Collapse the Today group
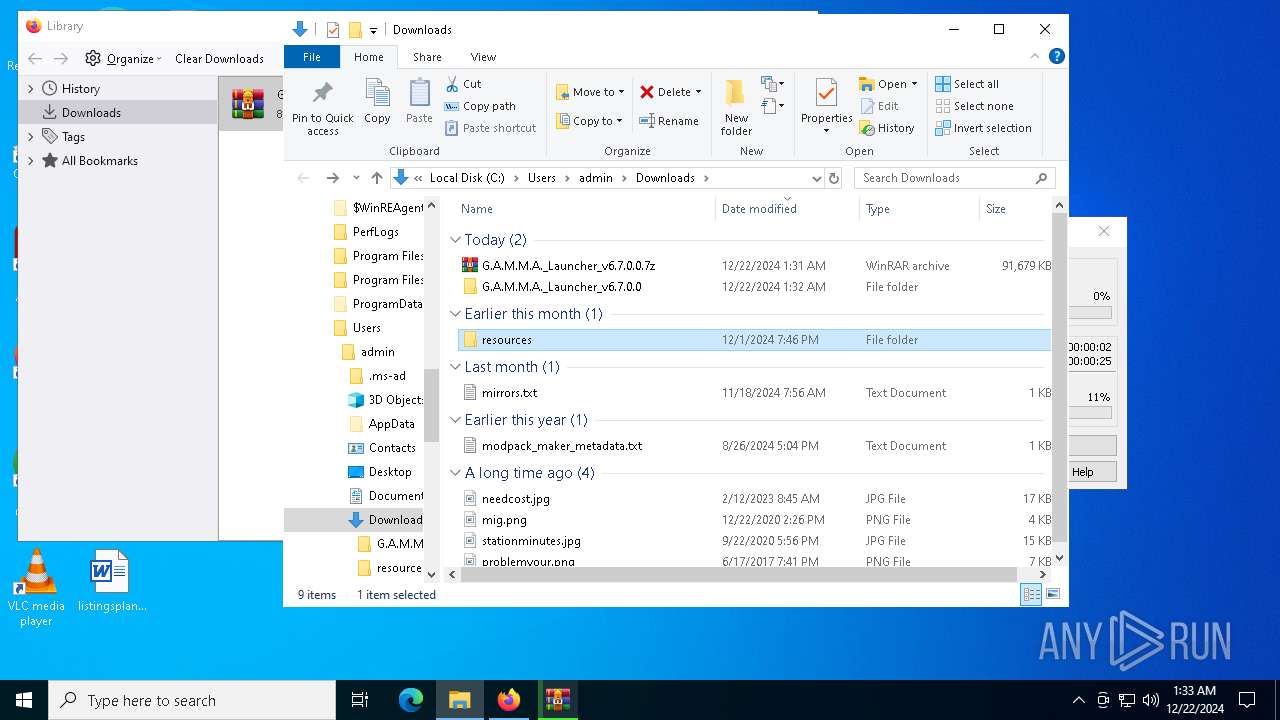This screenshot has height=720, width=1280. click(455, 240)
